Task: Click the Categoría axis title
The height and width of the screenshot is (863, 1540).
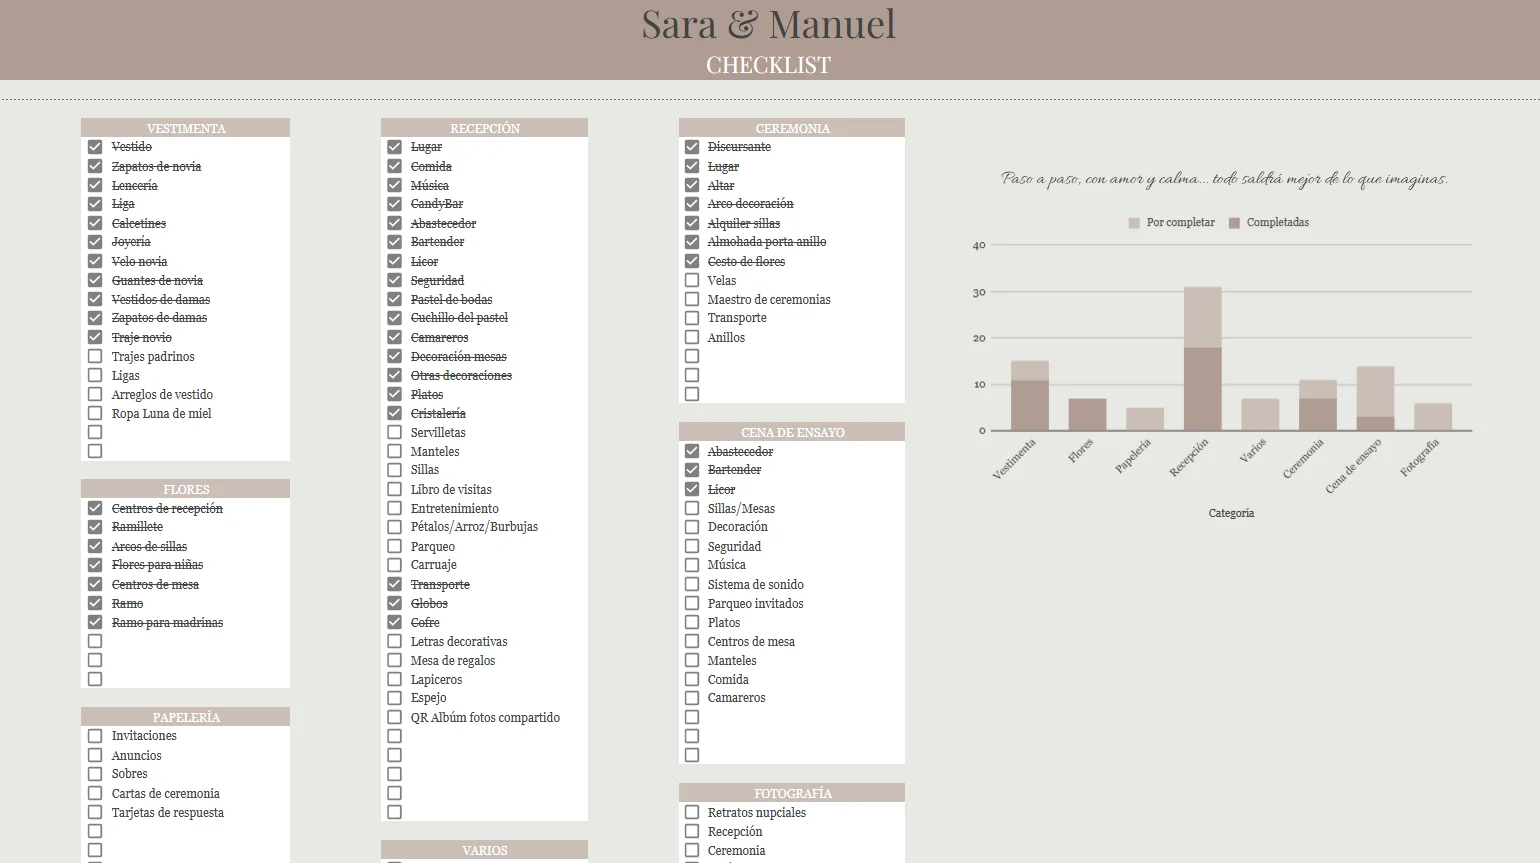Action: click(x=1231, y=513)
